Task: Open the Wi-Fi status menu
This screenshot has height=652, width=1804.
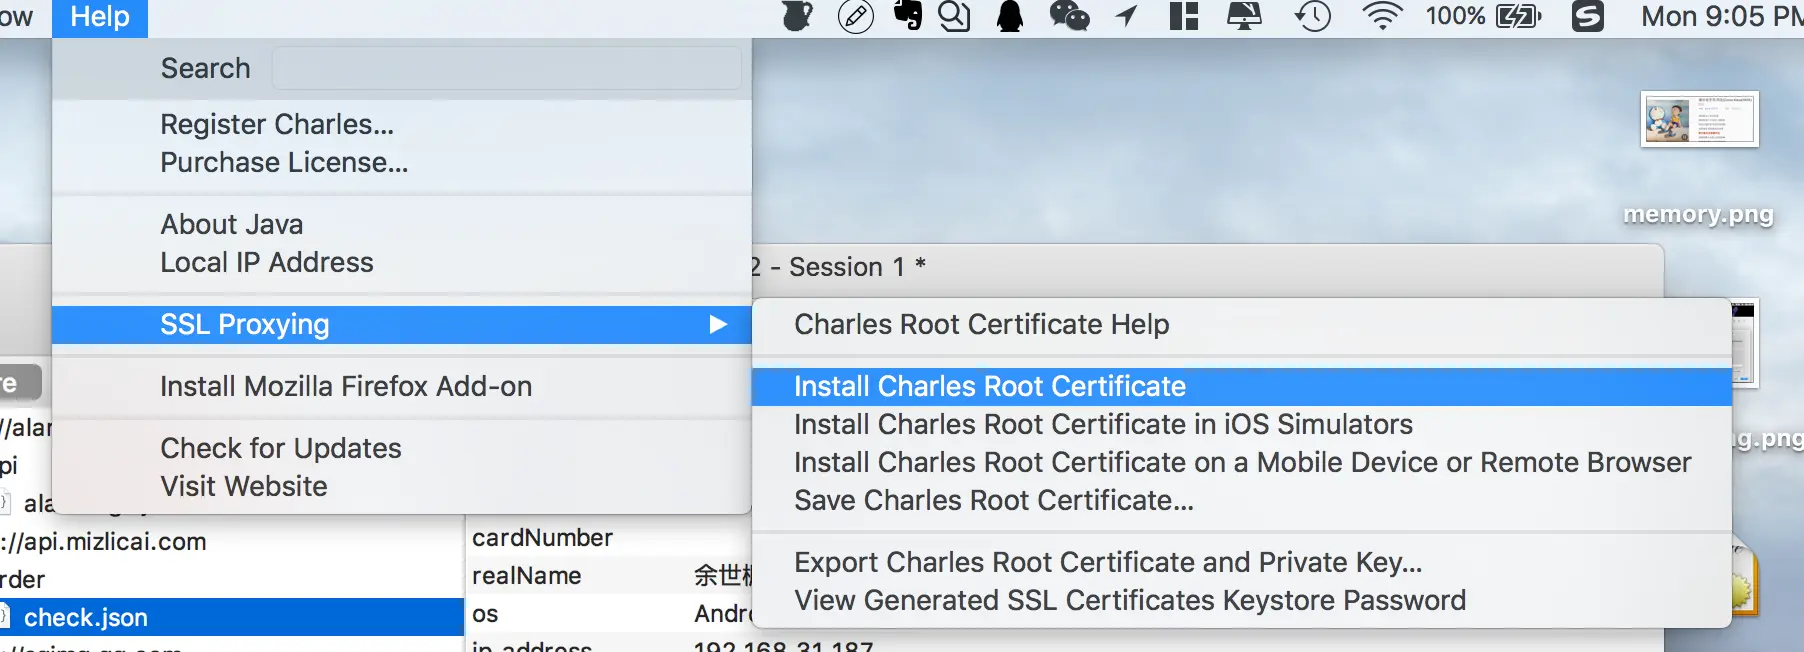Action: tap(1383, 16)
